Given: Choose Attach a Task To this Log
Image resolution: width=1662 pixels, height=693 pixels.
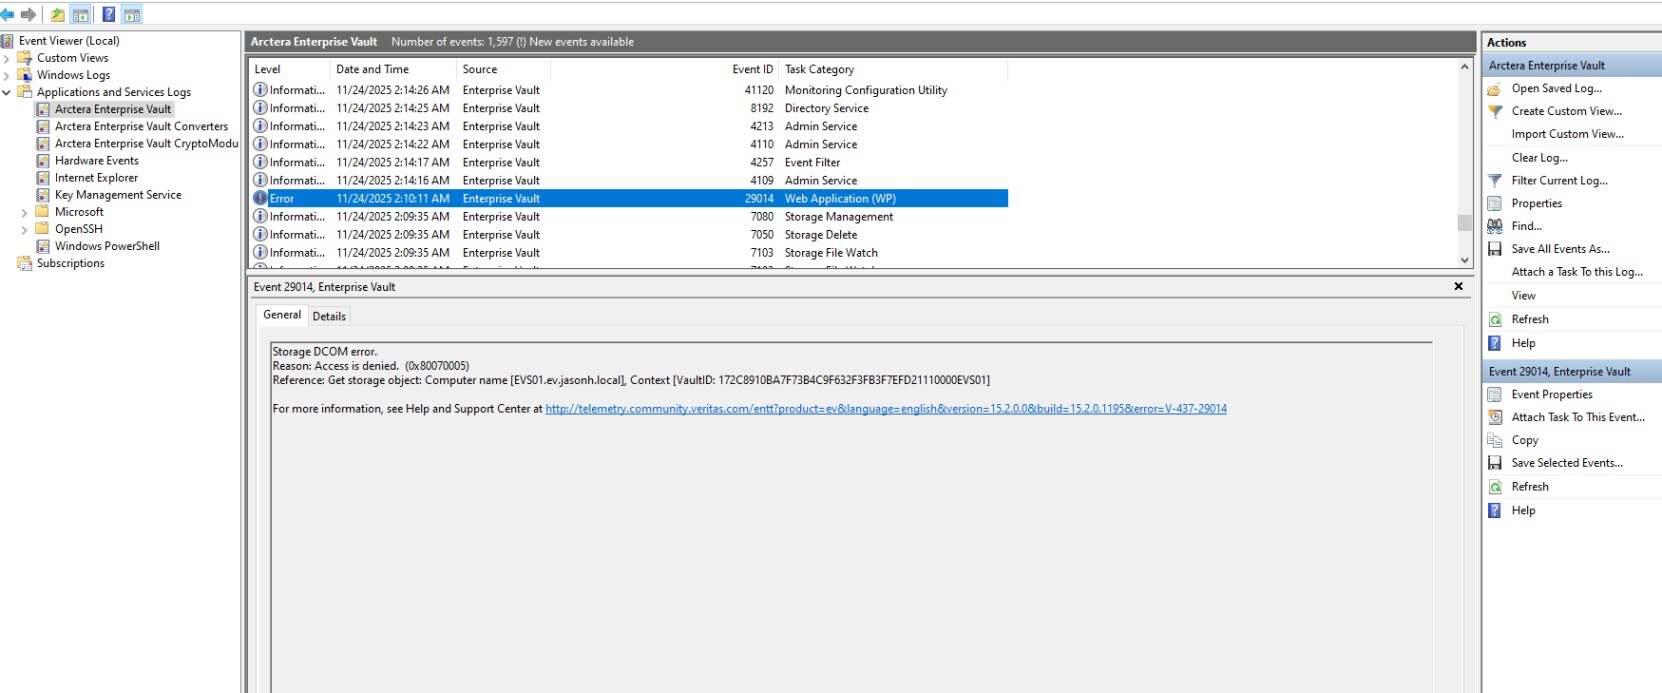Looking at the screenshot, I should (1577, 272).
